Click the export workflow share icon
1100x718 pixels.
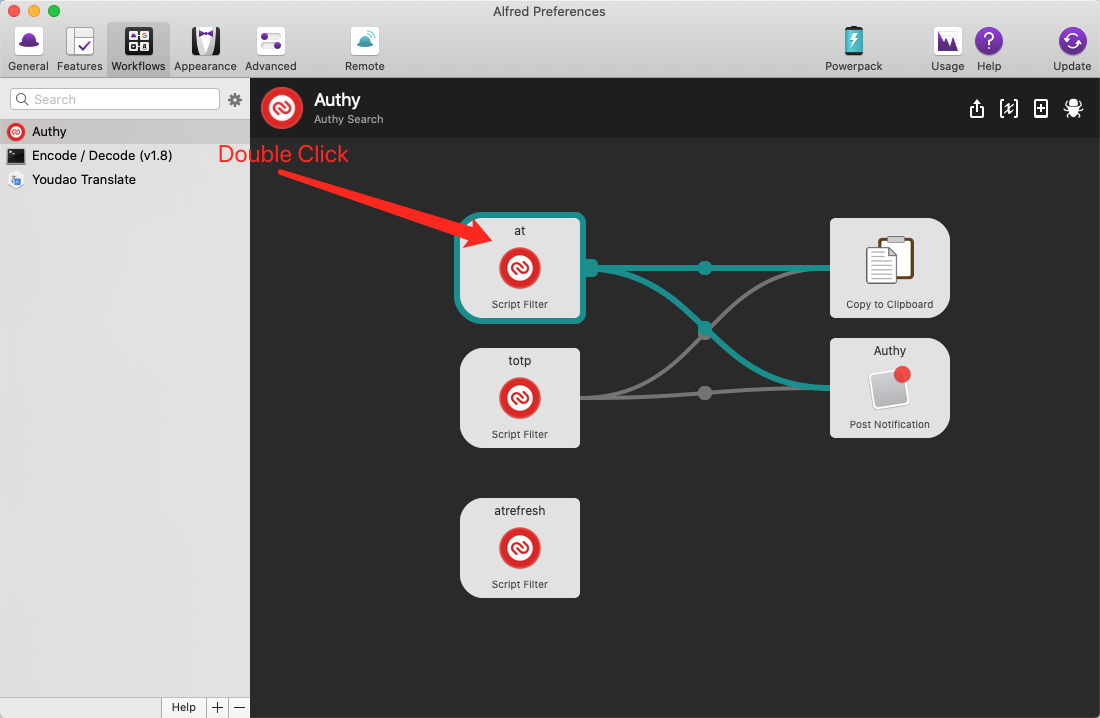977,108
